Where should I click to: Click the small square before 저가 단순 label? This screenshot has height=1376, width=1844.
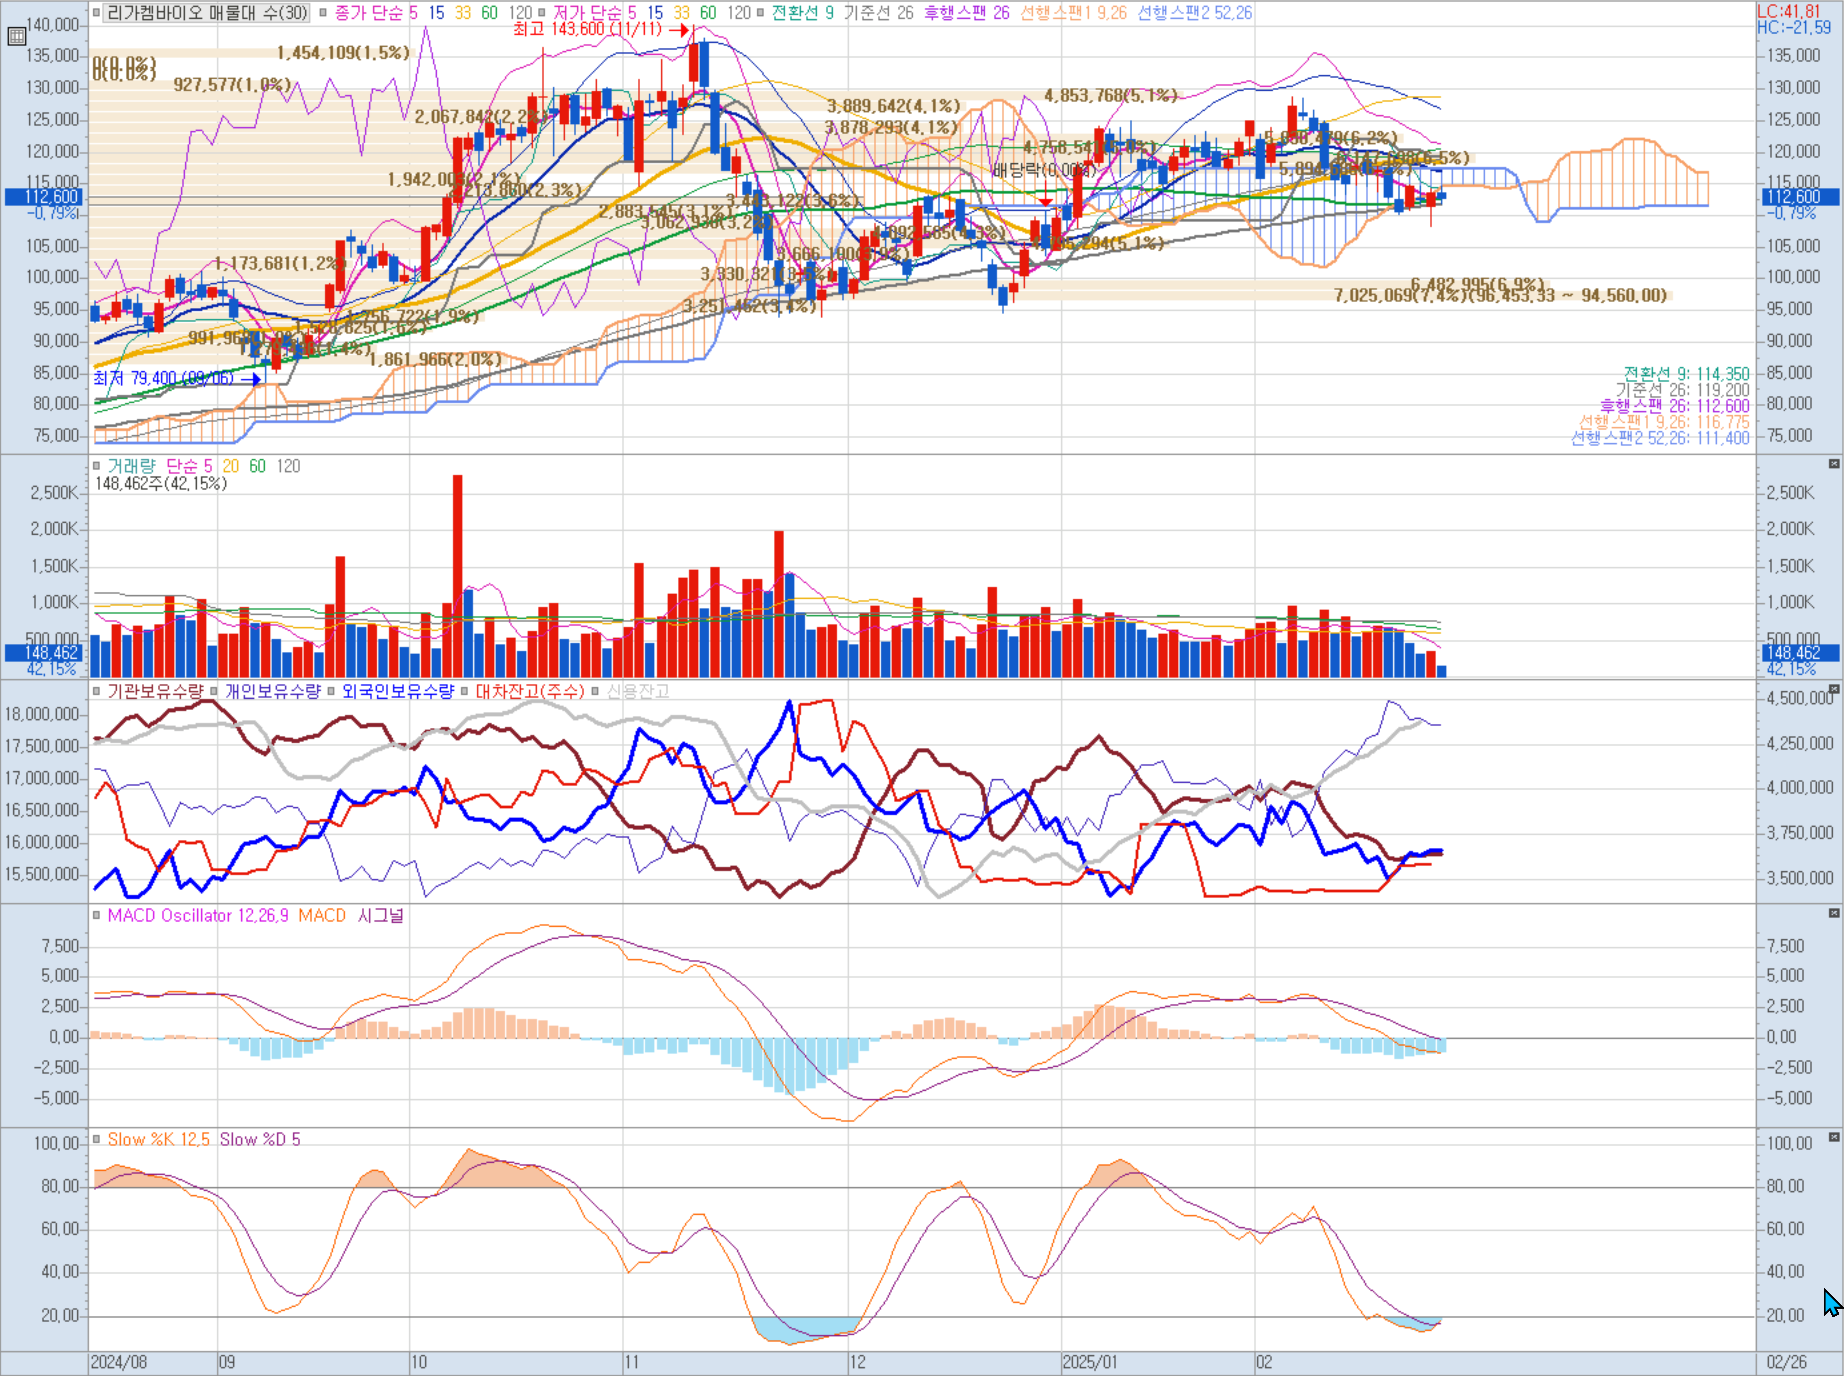pos(542,13)
